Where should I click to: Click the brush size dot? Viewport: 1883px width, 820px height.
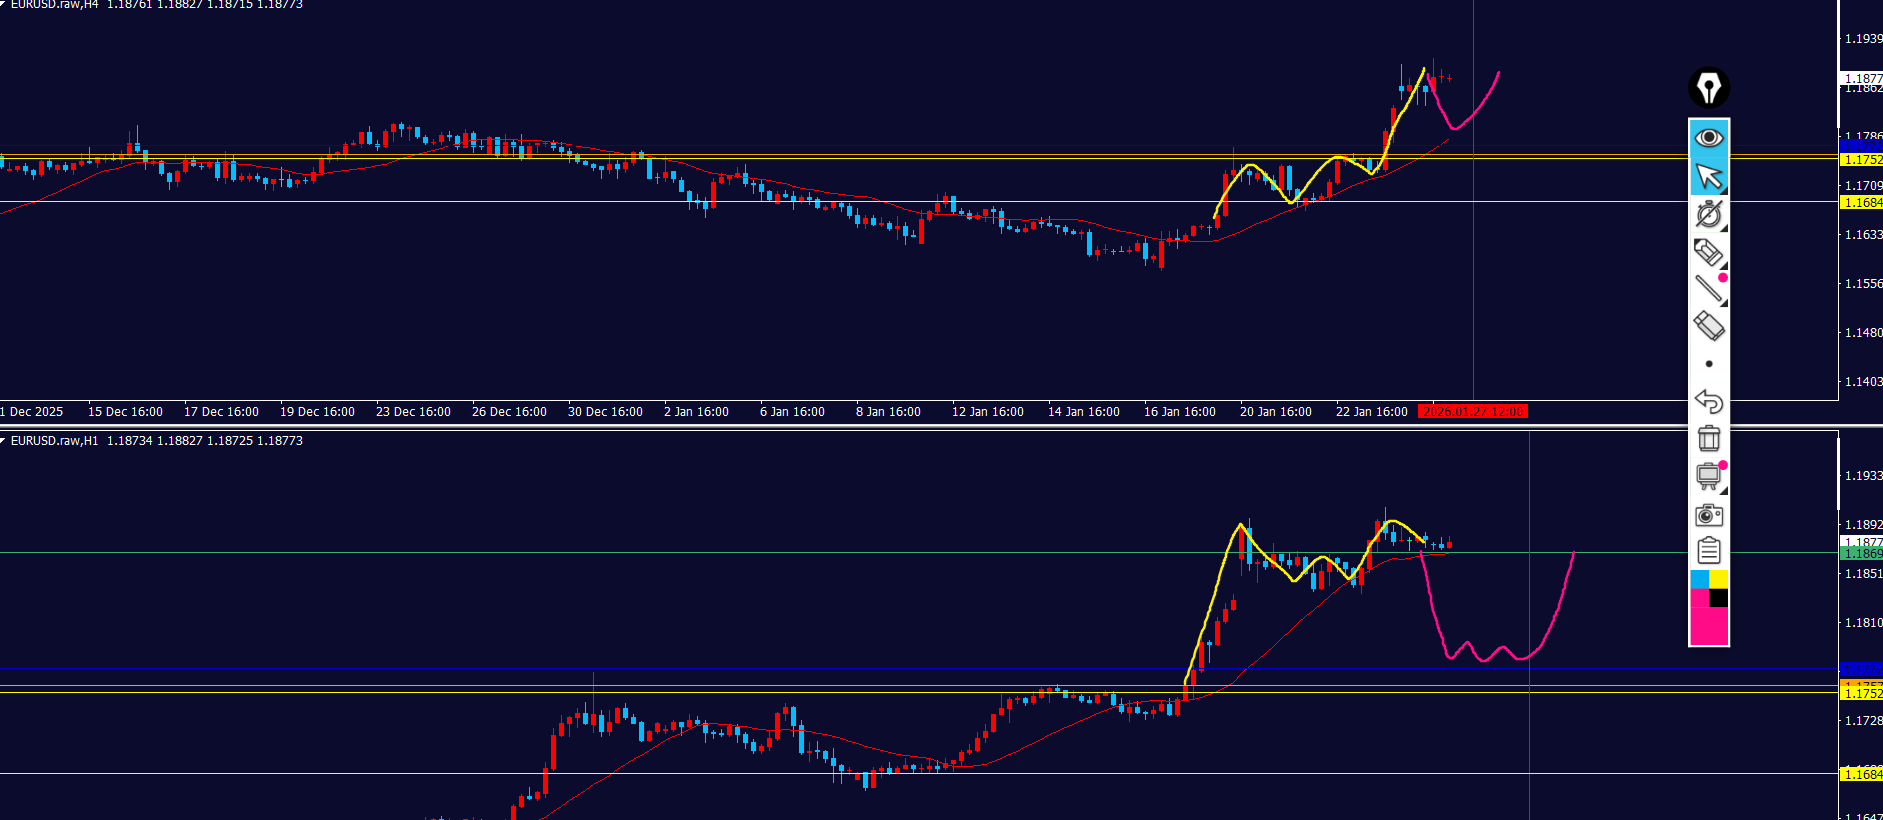[1708, 364]
